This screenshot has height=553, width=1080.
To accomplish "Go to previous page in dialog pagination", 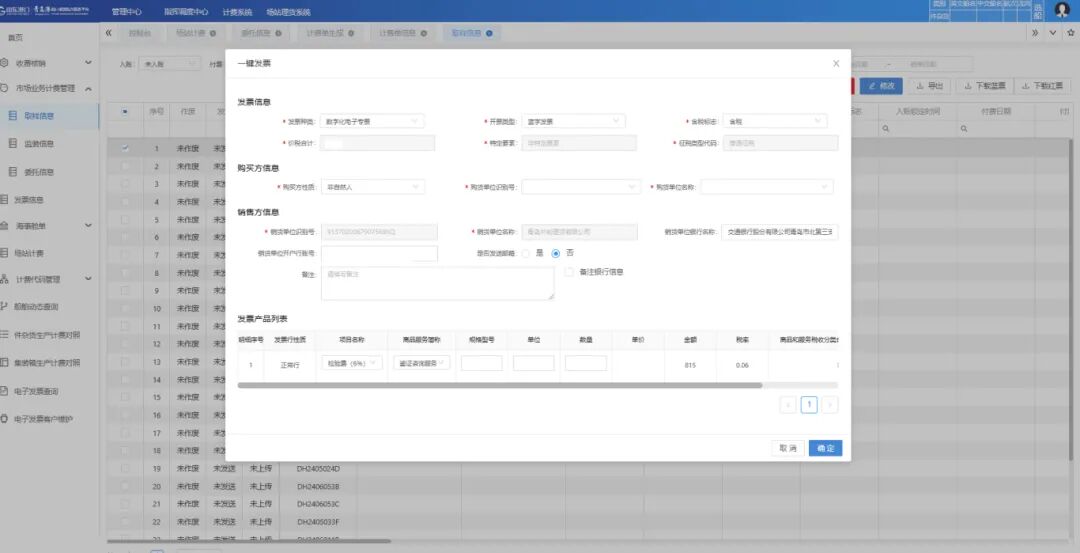I will click(x=788, y=405).
